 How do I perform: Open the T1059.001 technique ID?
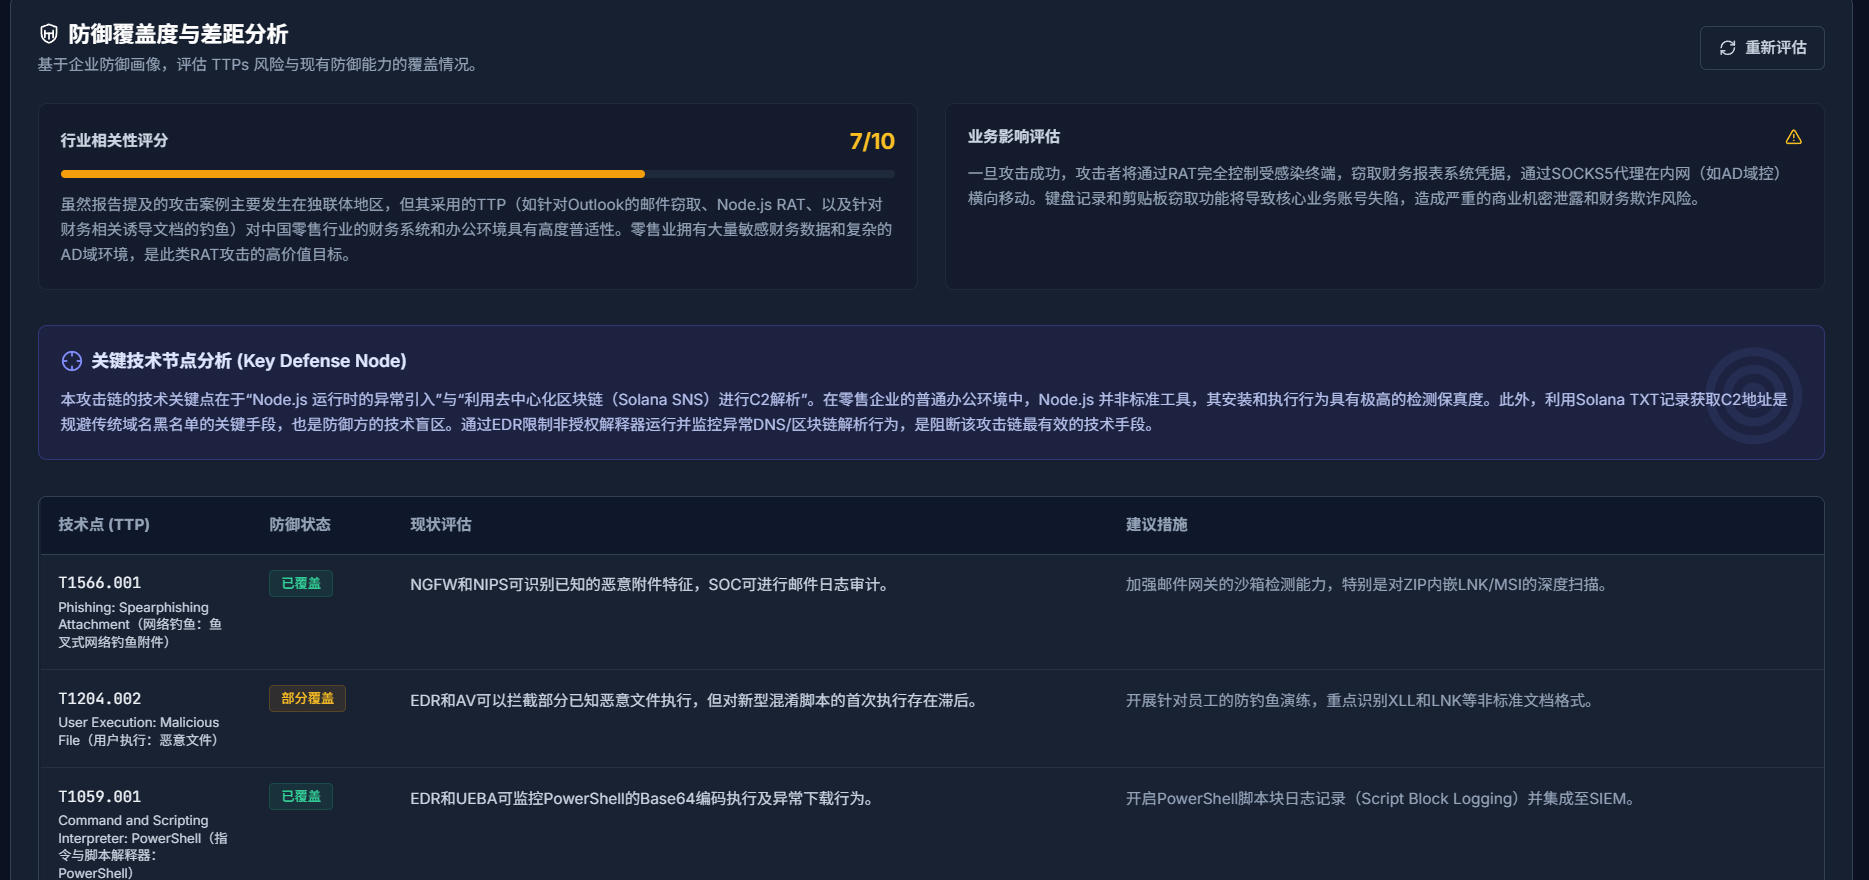100,797
